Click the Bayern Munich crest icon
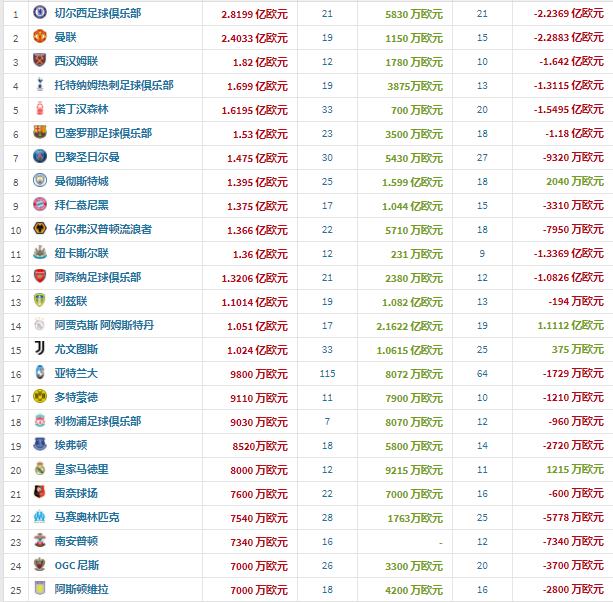This screenshot has width=613, height=602. (x=40, y=205)
